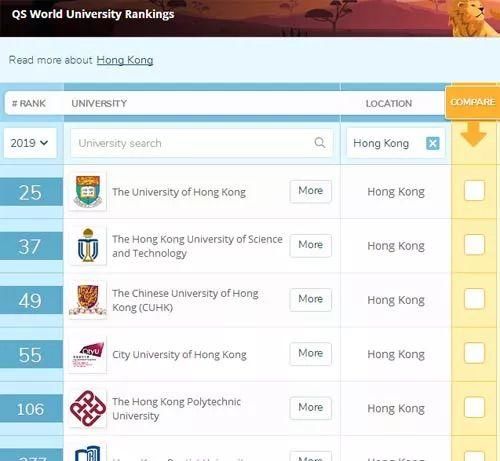Screen dimensions: 500x461
Task: Click the University of Hong Kong crest logo
Action: (x=88, y=192)
